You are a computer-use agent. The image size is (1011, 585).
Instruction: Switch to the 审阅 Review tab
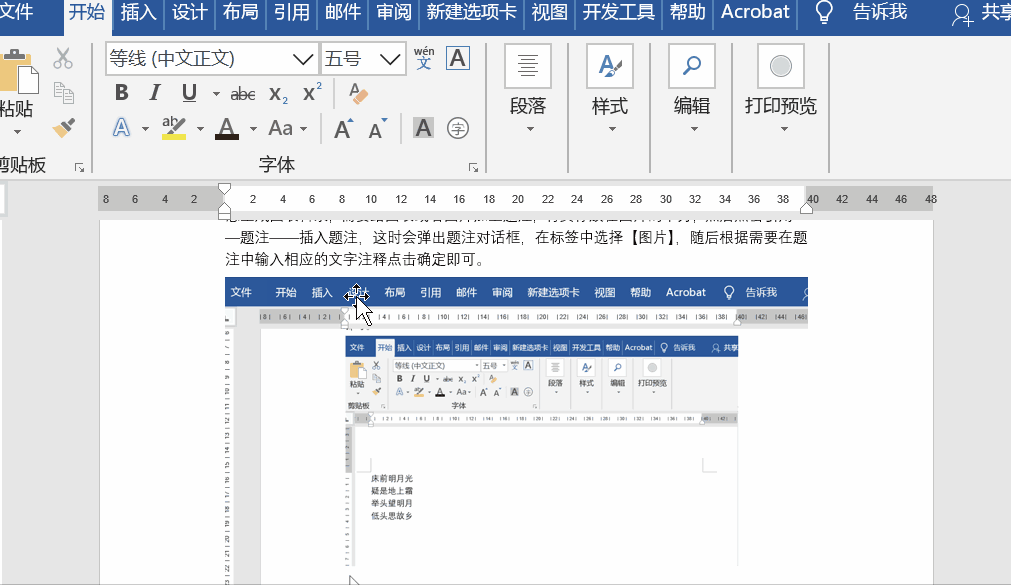[394, 12]
